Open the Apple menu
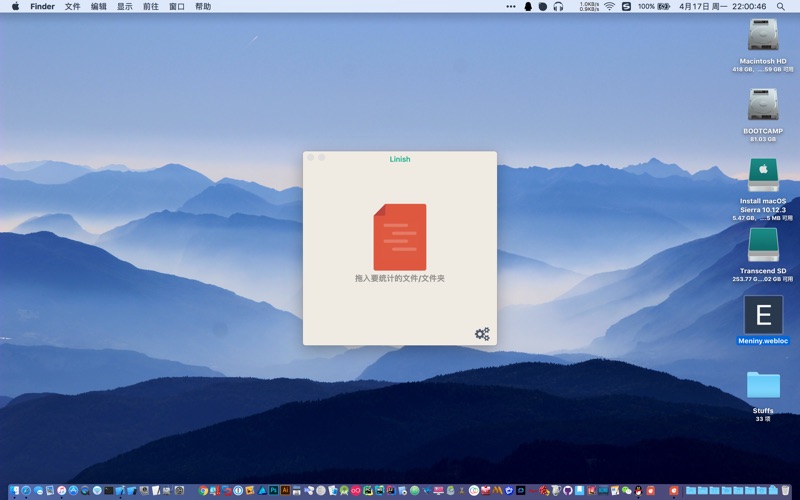The width and height of the screenshot is (800, 500). coord(15,6)
